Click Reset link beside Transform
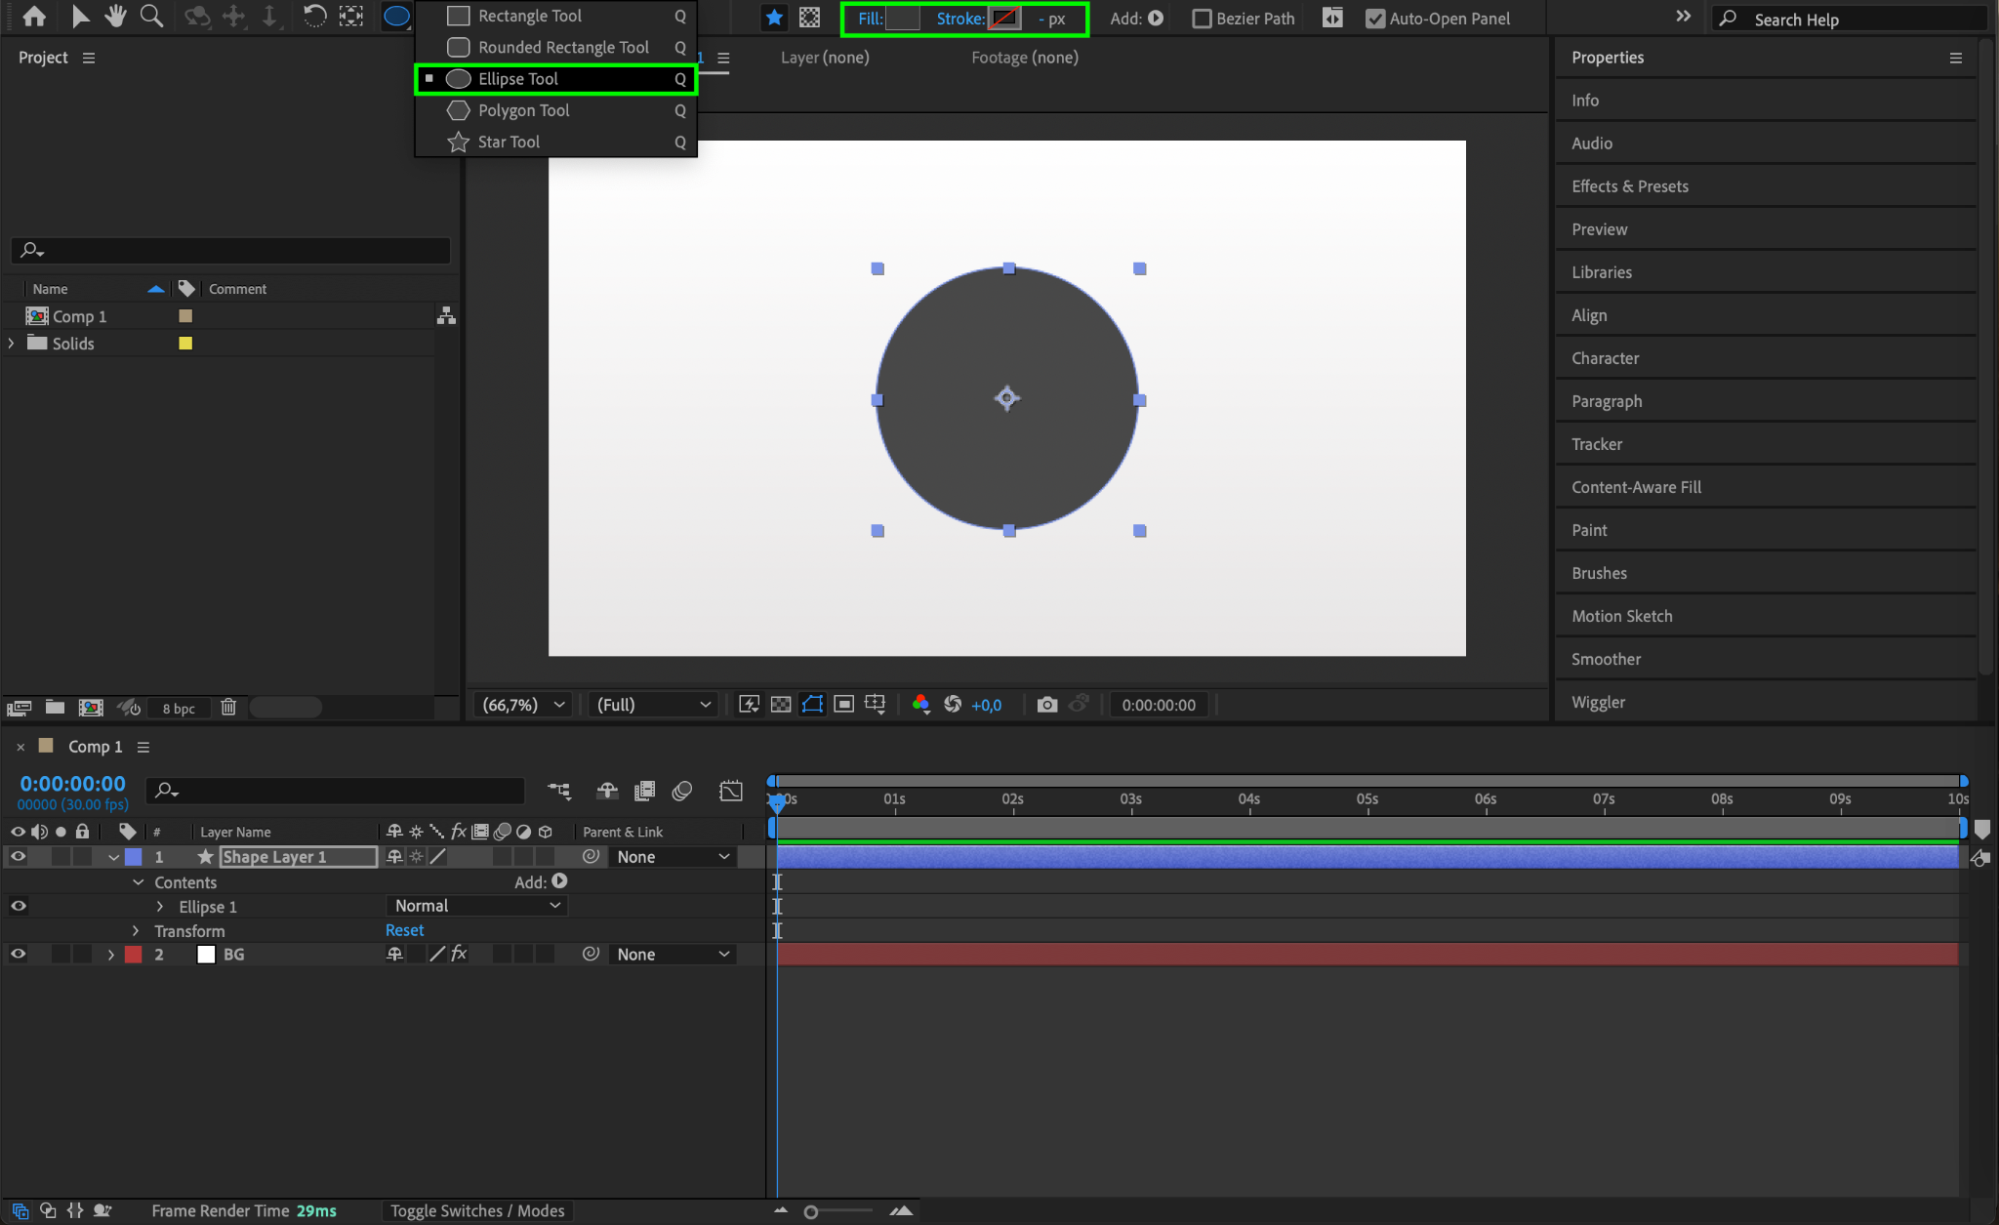The image size is (1999, 1225). (x=404, y=930)
